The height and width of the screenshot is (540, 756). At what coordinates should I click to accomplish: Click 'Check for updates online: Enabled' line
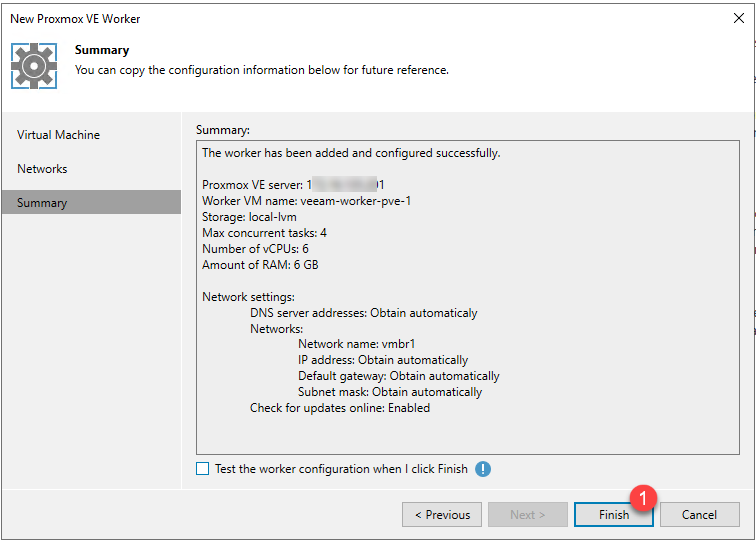340,408
